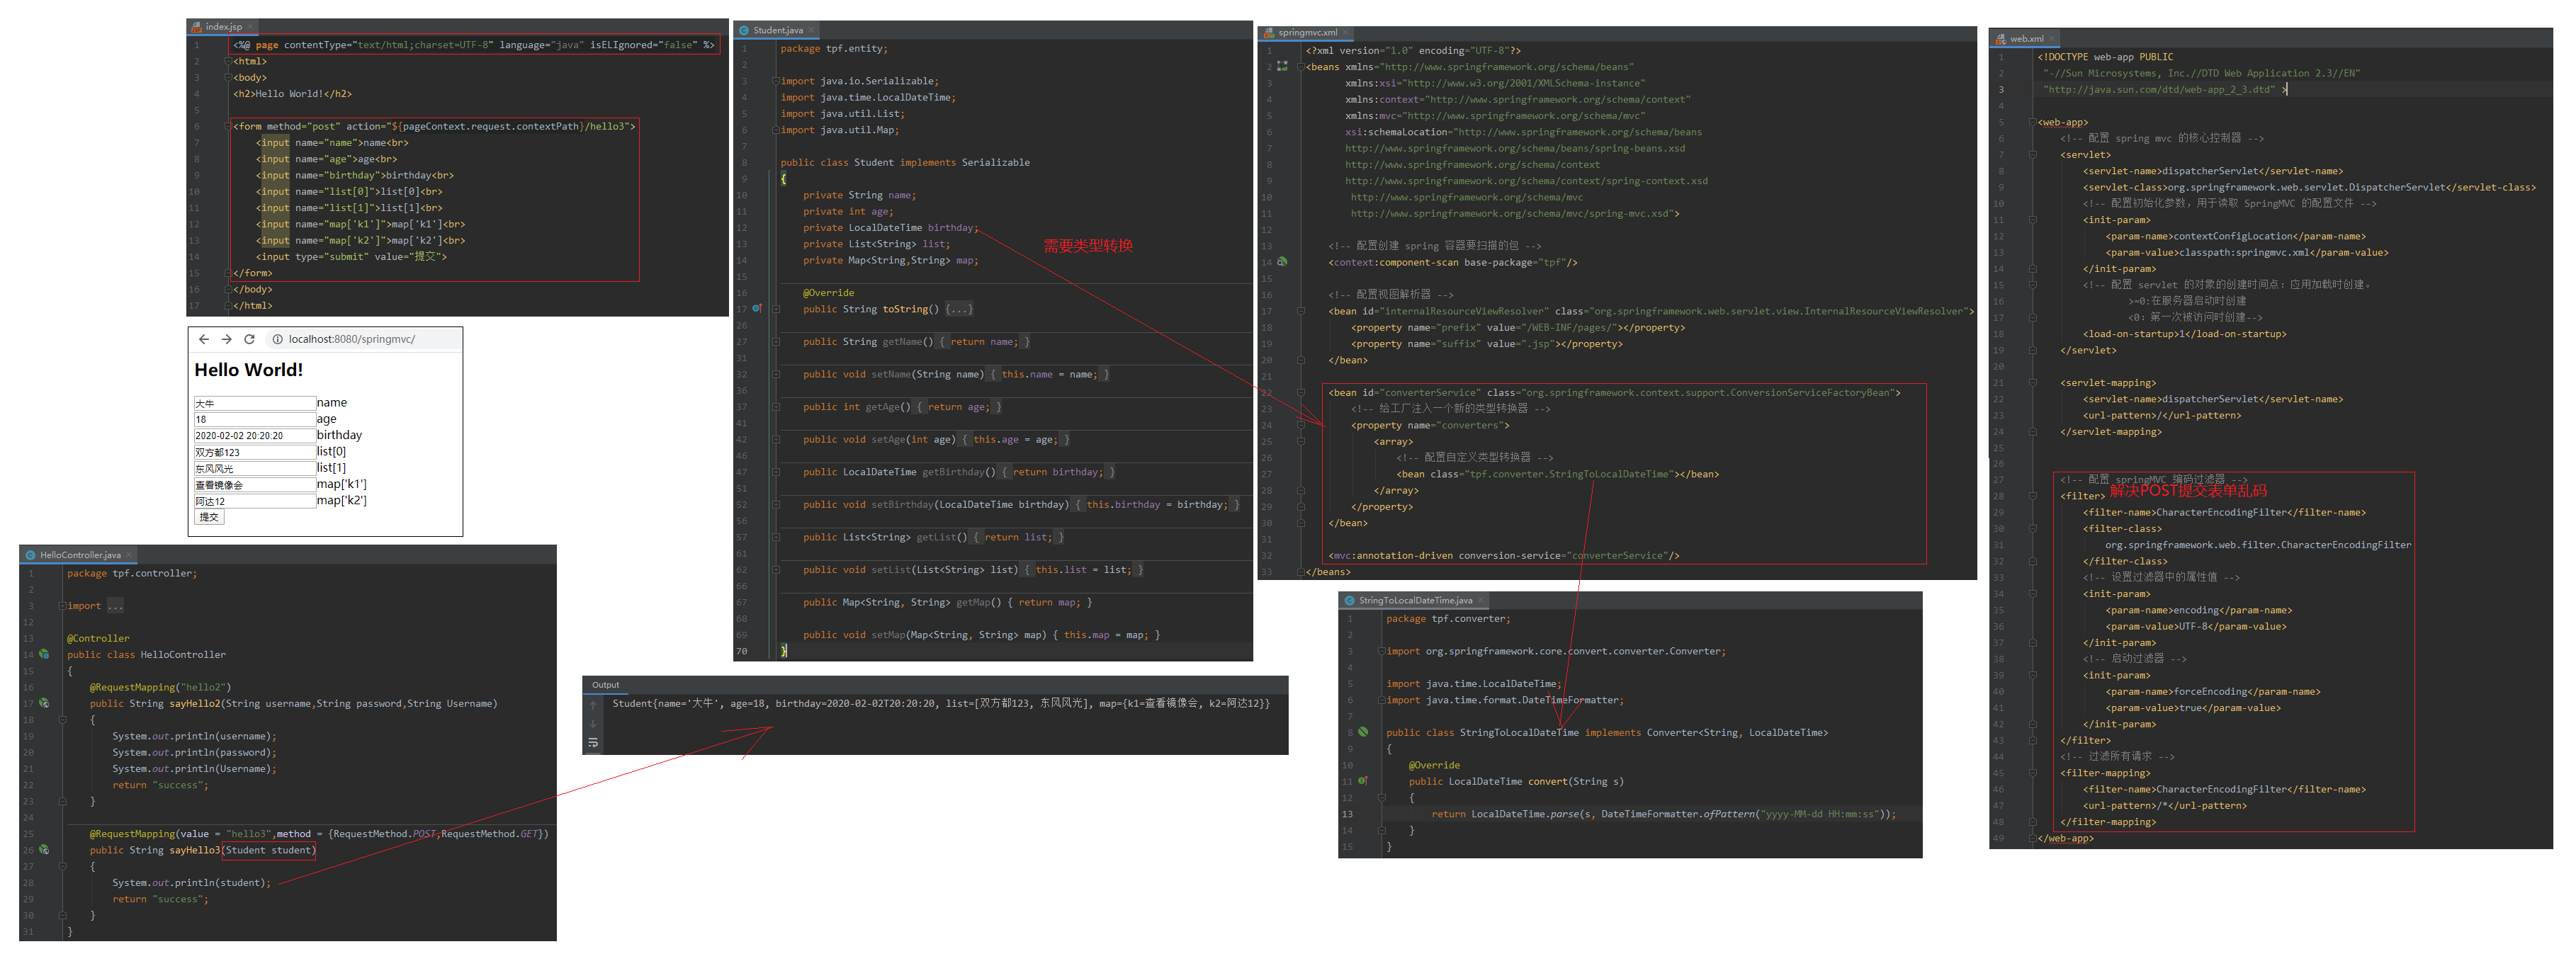This screenshot has width=2576, height=966.
Task: Click the list[1] input field
Action: coord(255,468)
